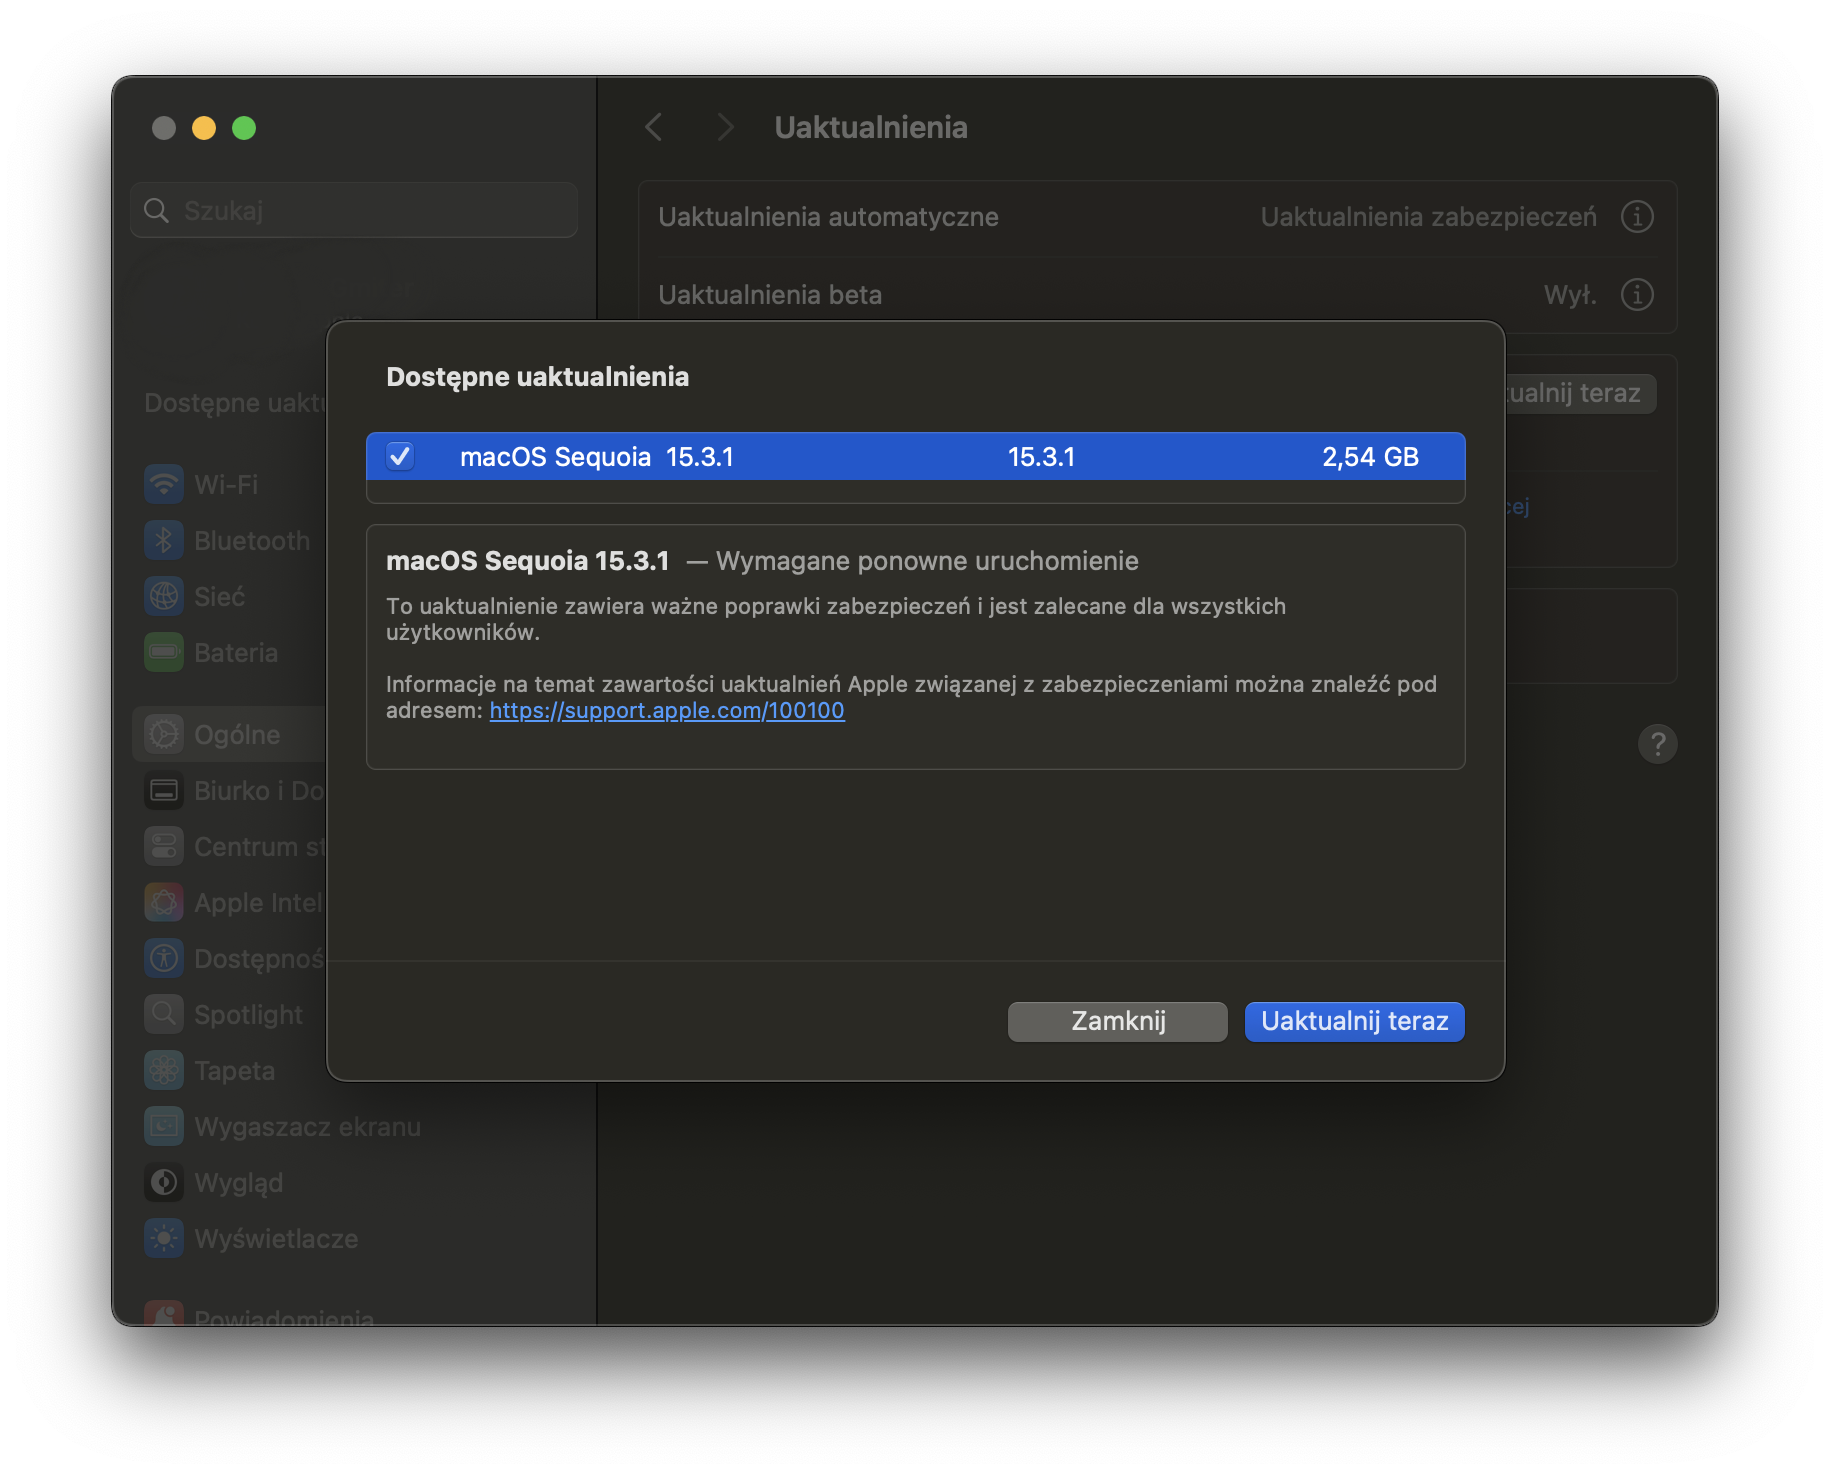The image size is (1830, 1474).
Task: Open the Spotlight magnifier icon
Action: point(164,1015)
